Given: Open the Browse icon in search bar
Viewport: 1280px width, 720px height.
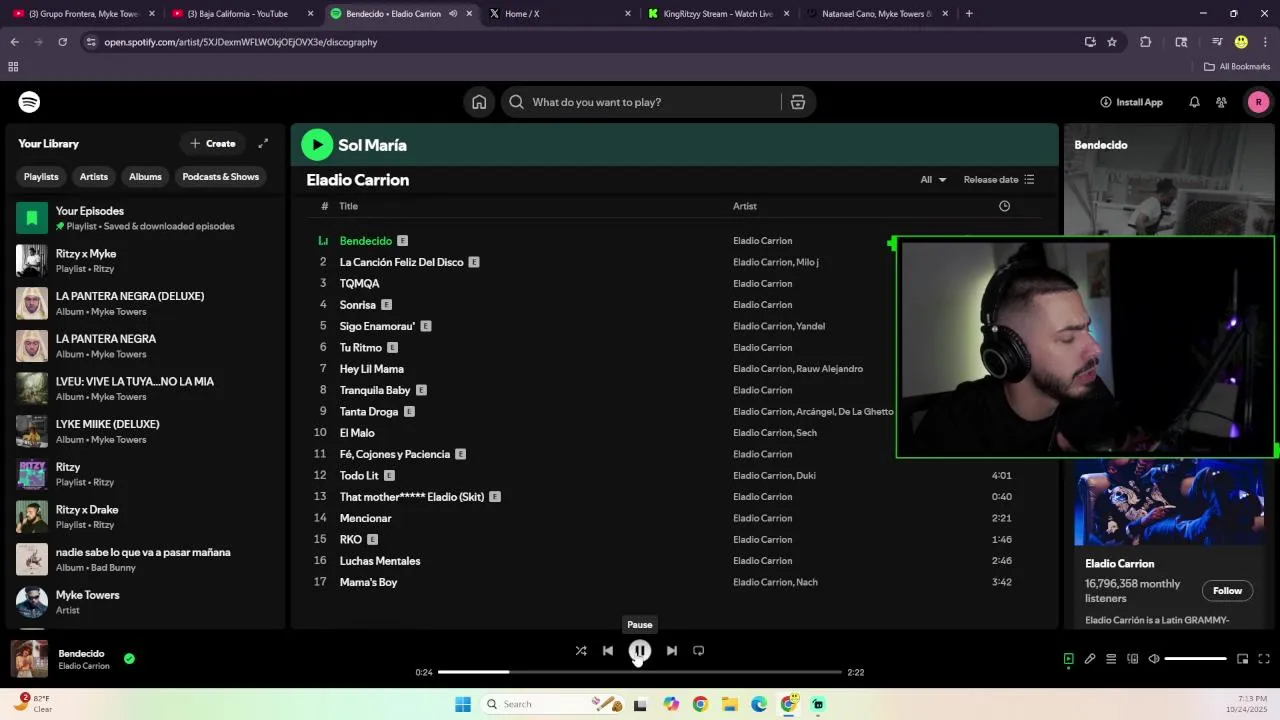Looking at the screenshot, I should tap(798, 102).
